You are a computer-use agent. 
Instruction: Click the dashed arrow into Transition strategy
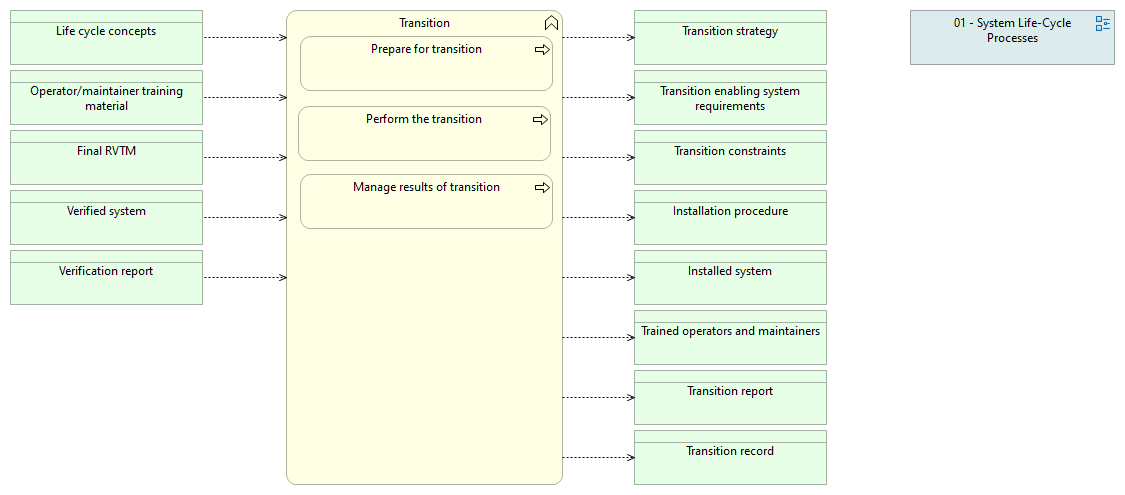coord(598,37)
